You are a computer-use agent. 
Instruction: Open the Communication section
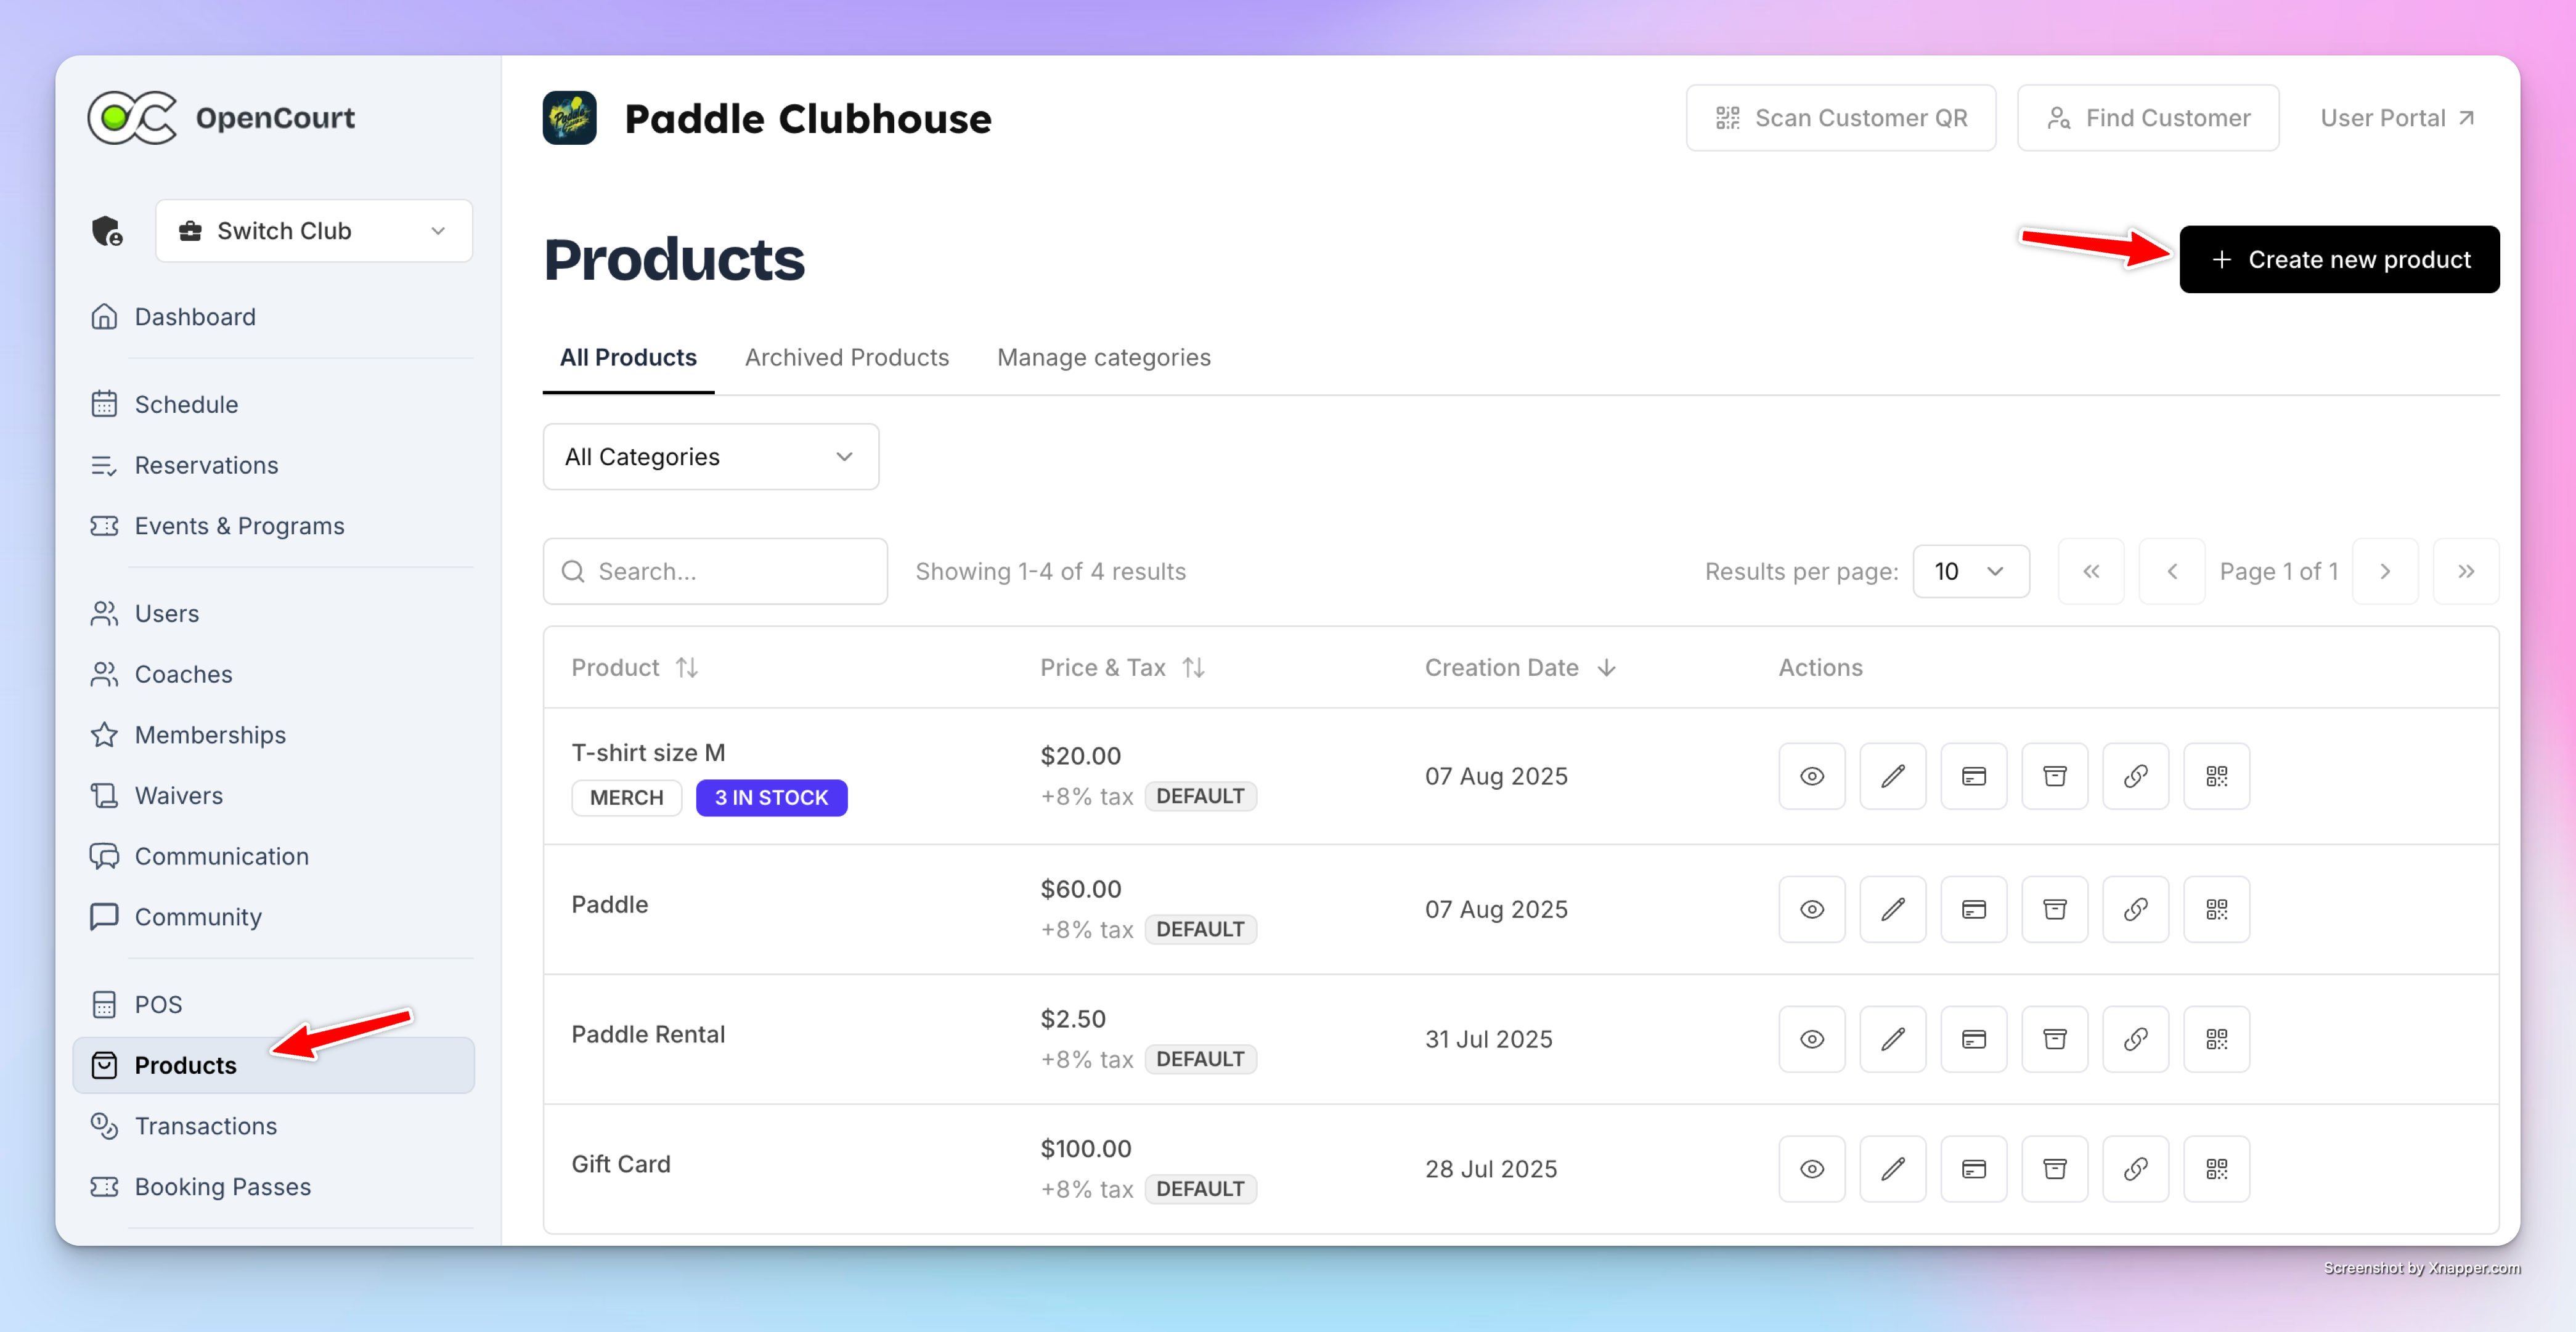click(274, 856)
